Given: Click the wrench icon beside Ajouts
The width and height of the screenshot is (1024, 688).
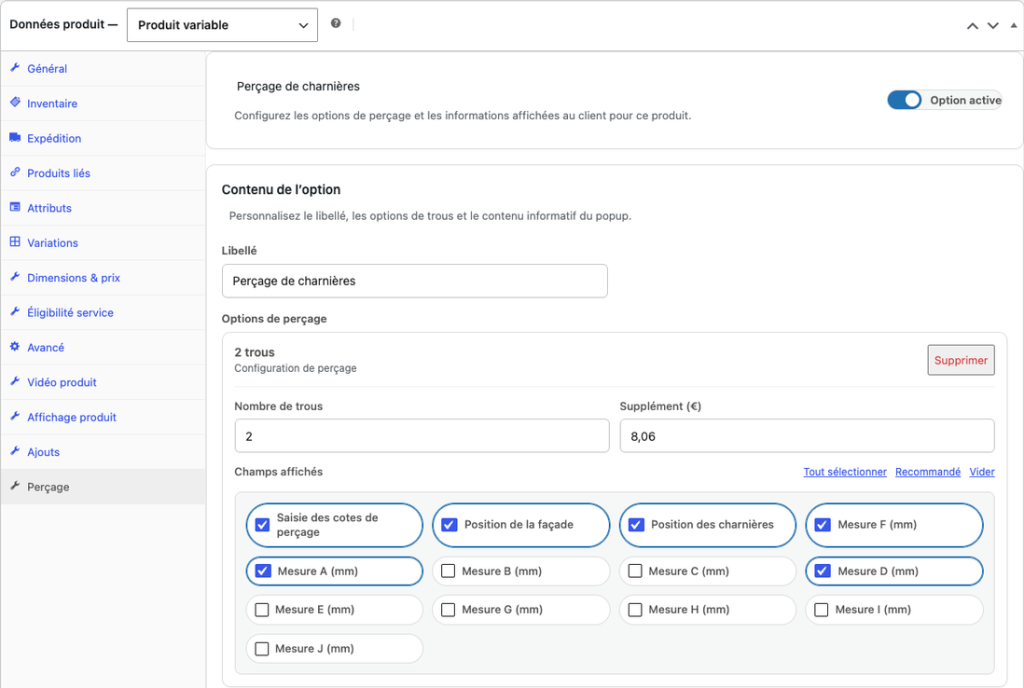Looking at the screenshot, I should tap(15, 451).
